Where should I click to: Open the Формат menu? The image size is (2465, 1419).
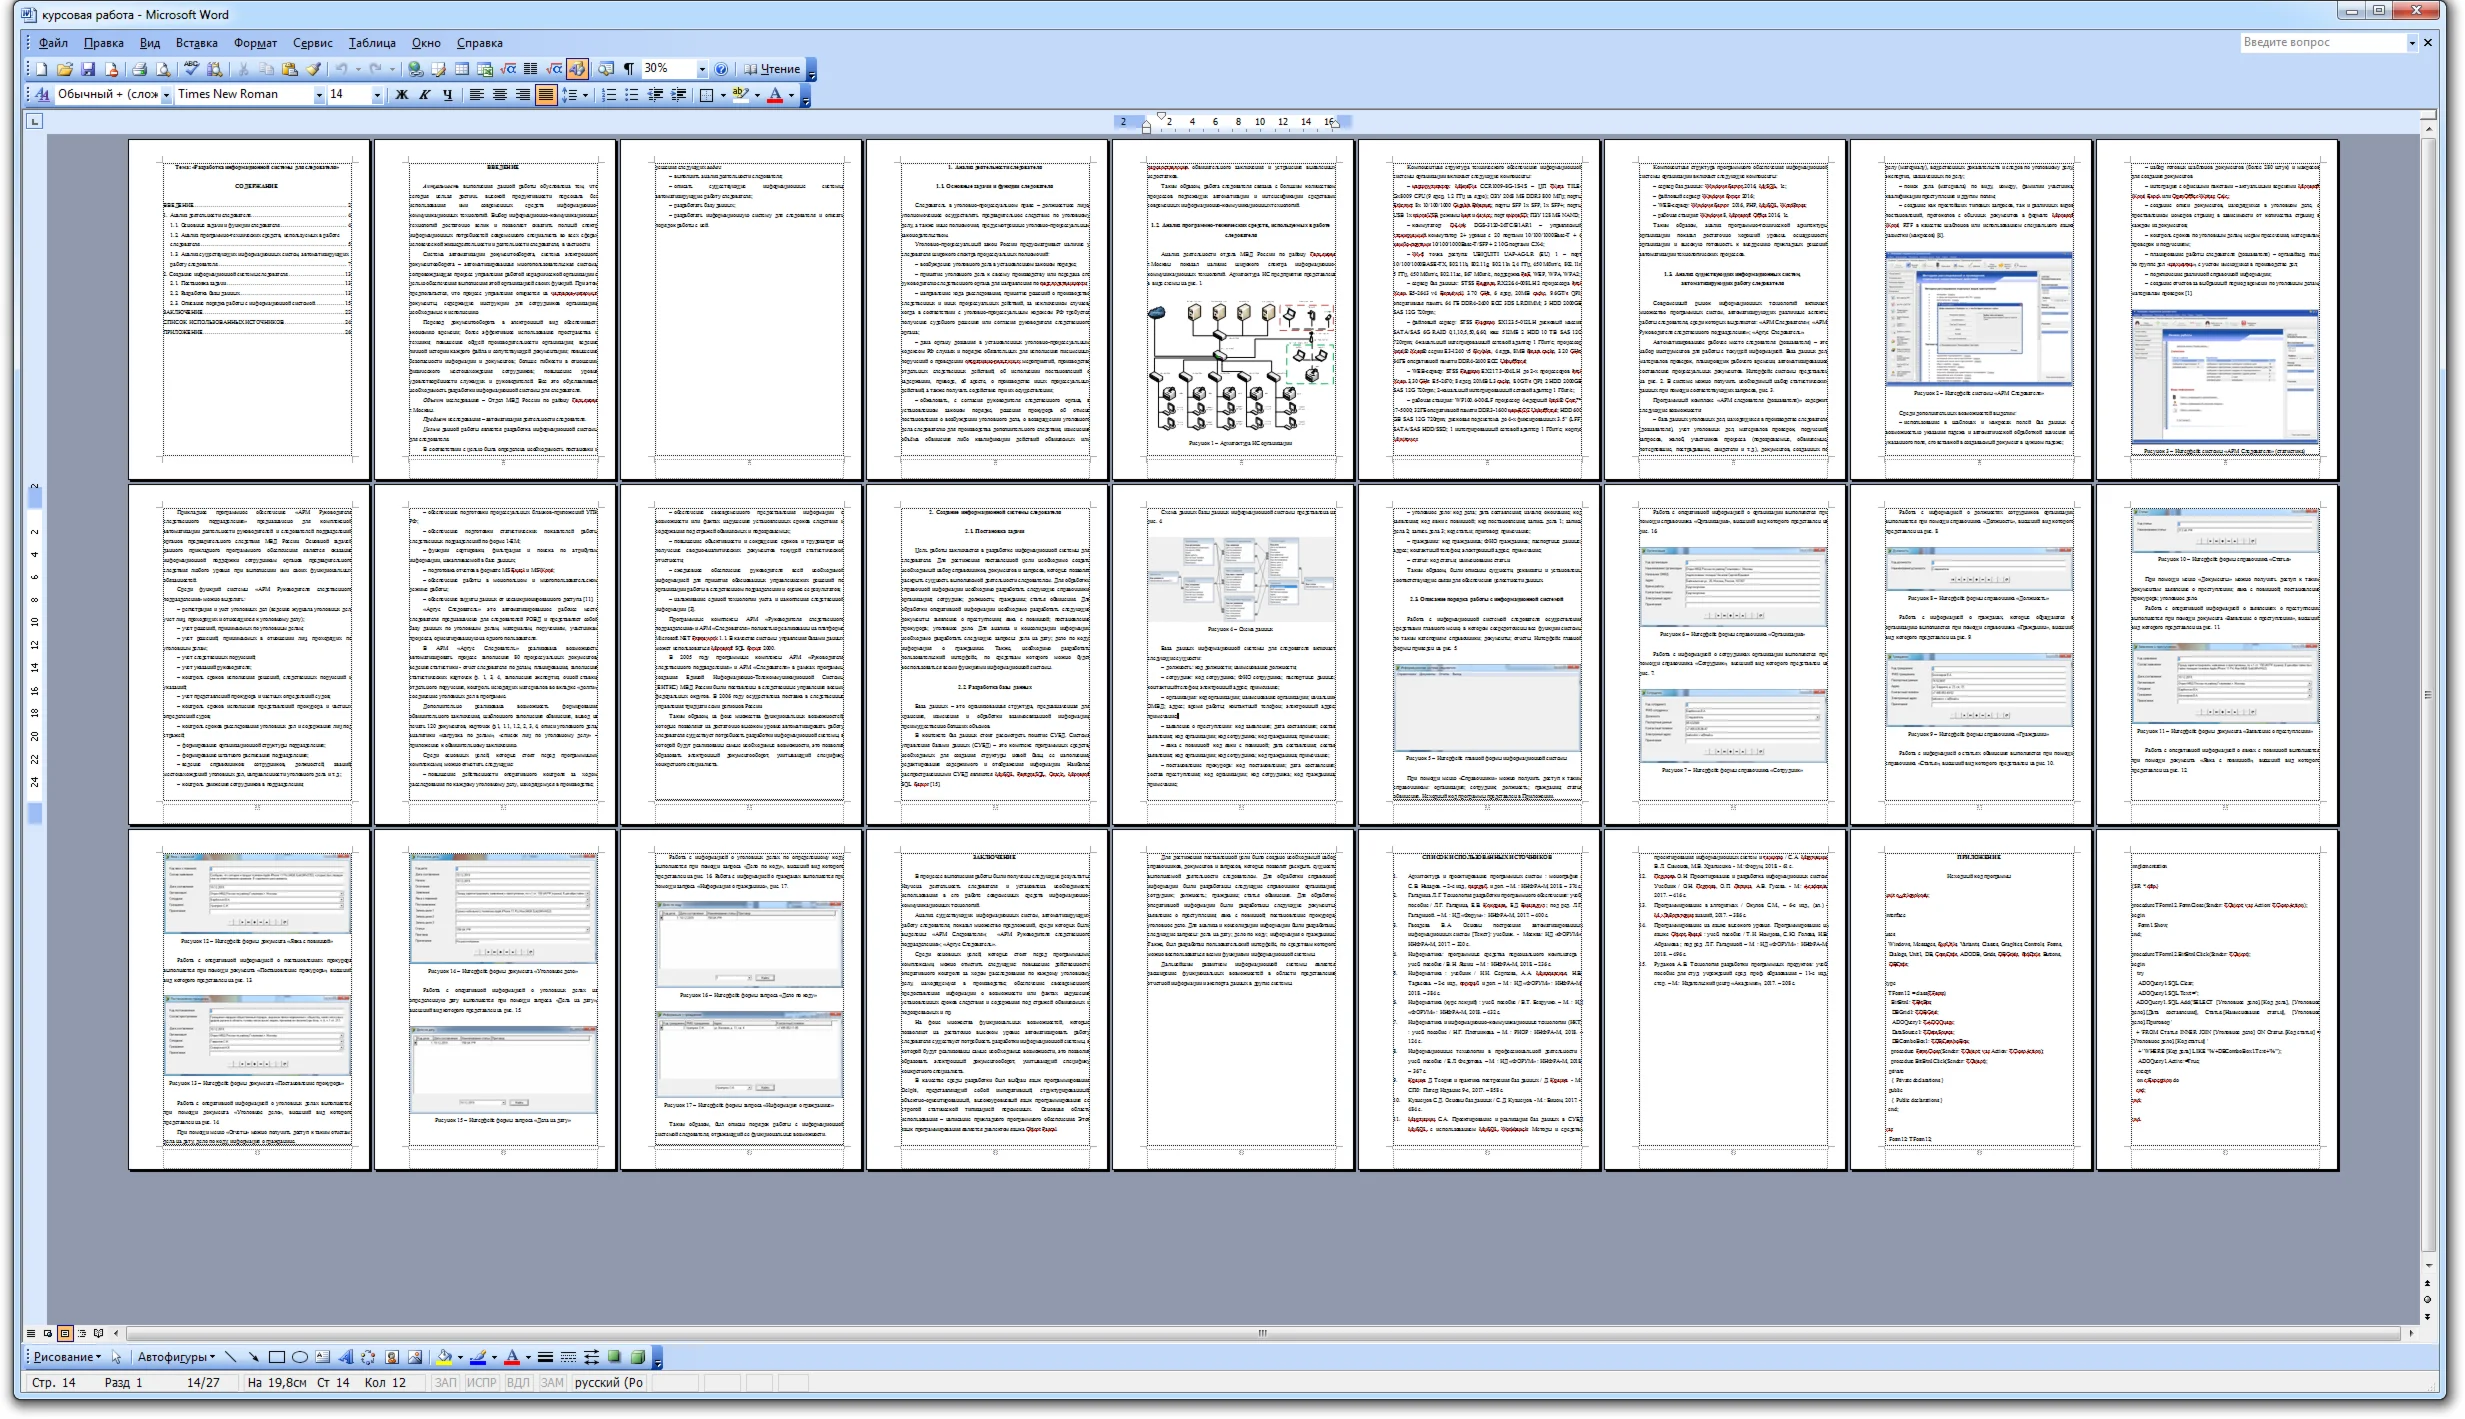(x=255, y=43)
